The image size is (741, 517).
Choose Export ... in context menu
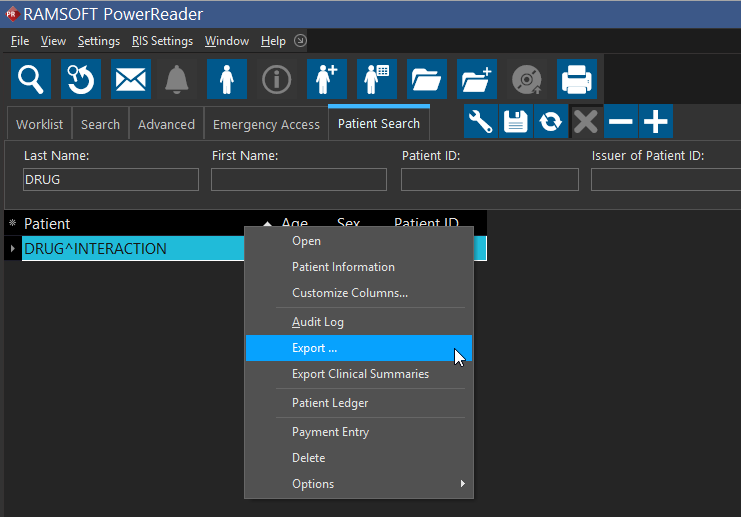tap(359, 348)
